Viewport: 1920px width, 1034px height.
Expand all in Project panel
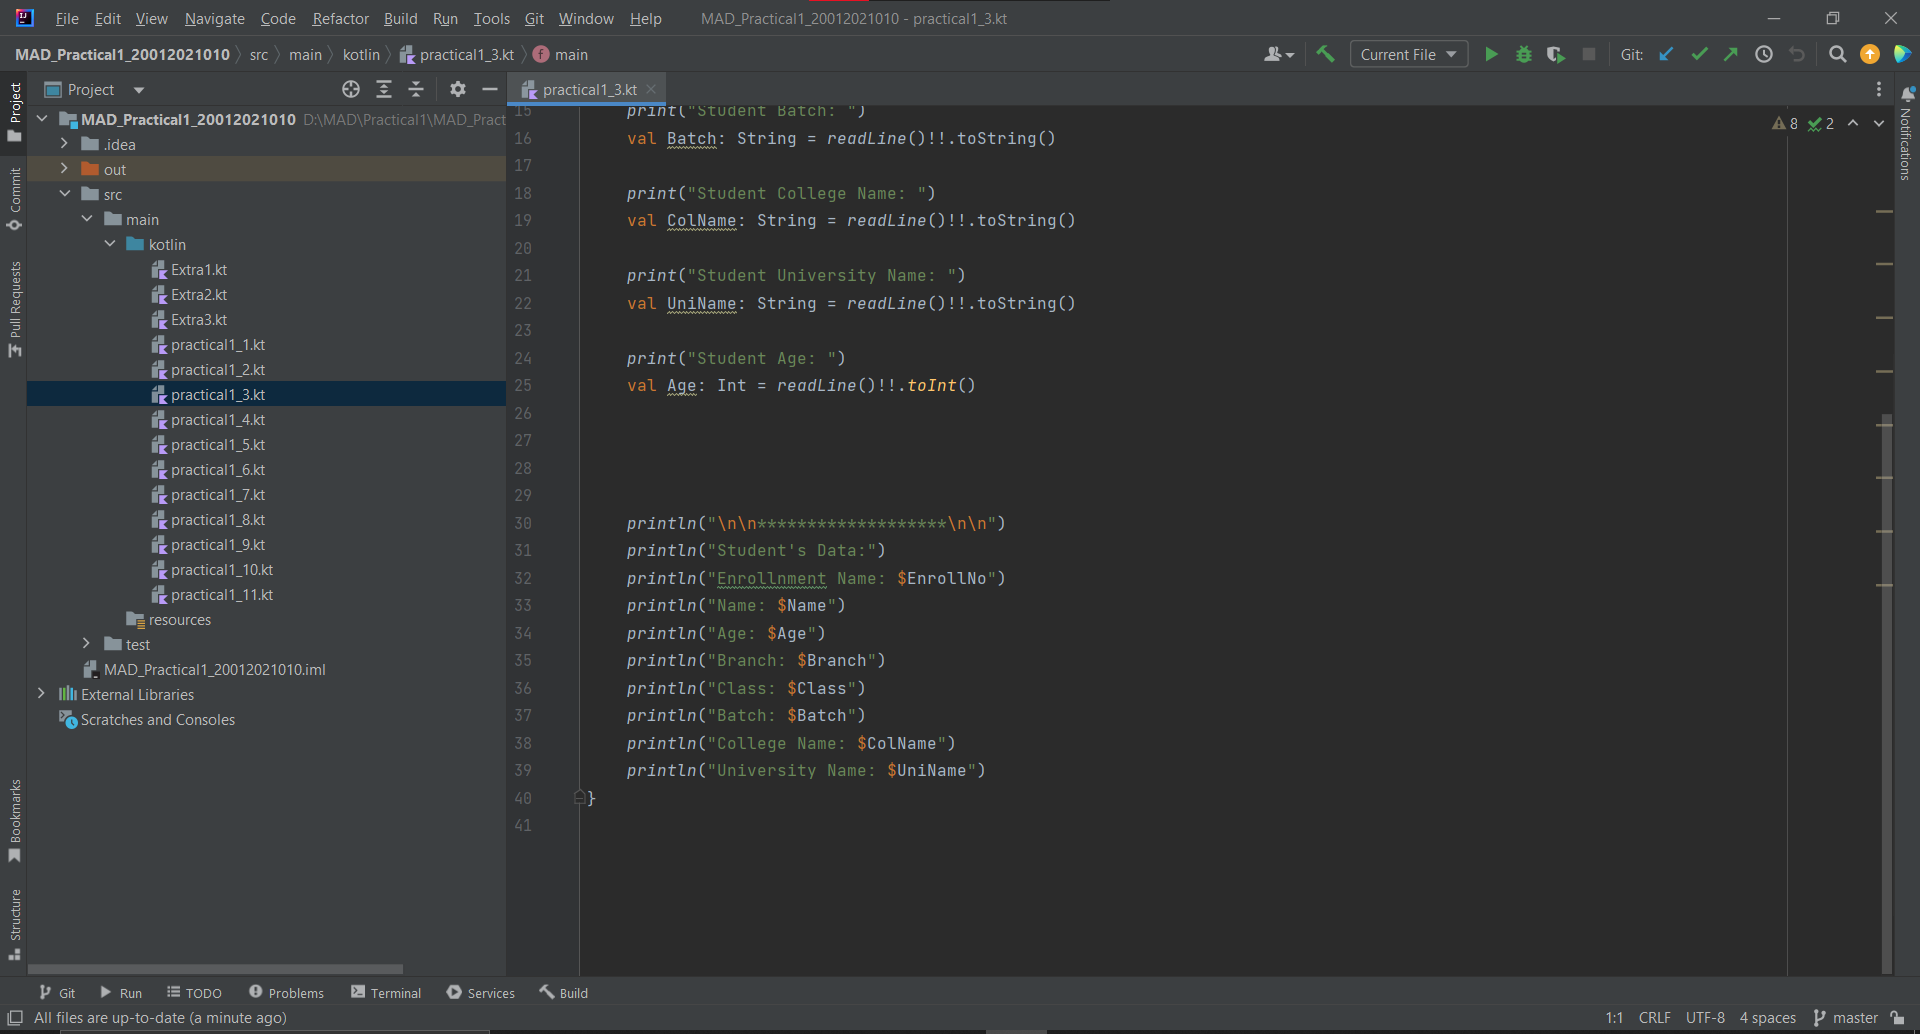click(x=384, y=90)
